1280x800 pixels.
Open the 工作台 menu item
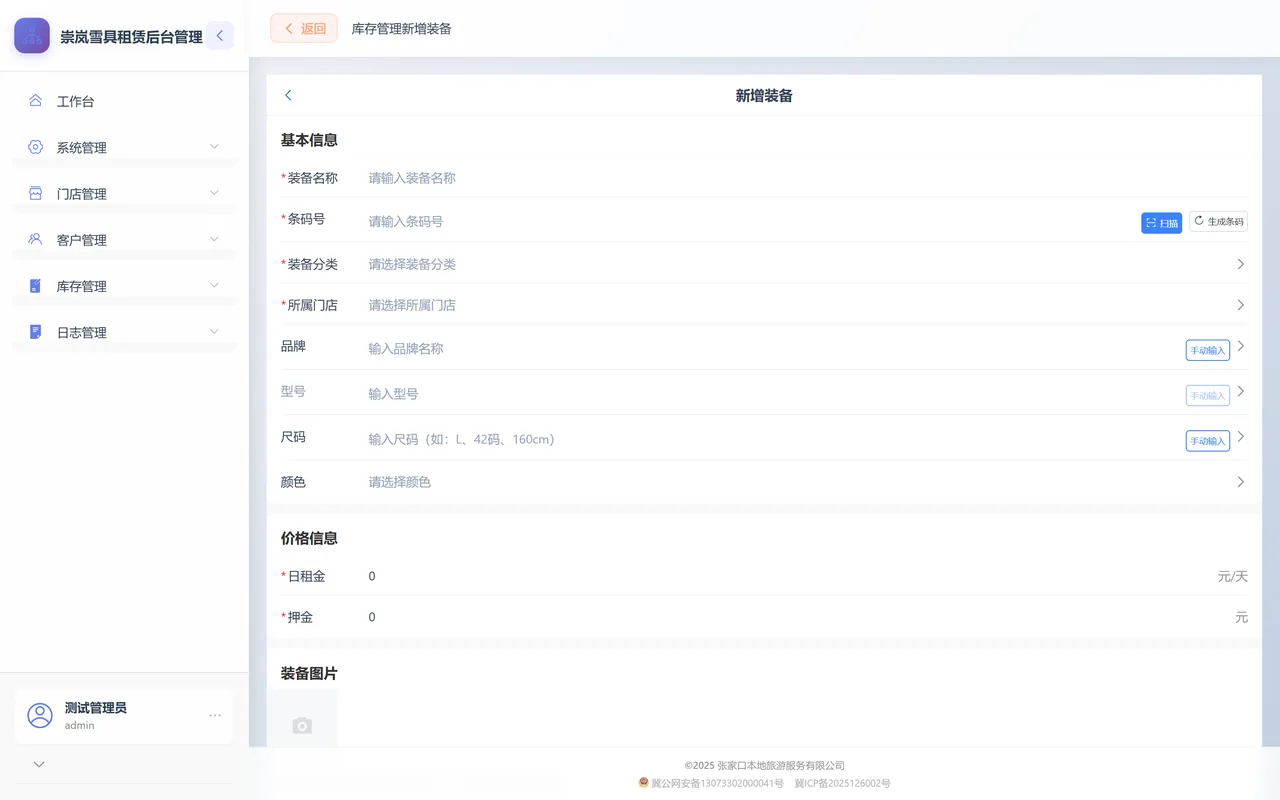pos(124,101)
